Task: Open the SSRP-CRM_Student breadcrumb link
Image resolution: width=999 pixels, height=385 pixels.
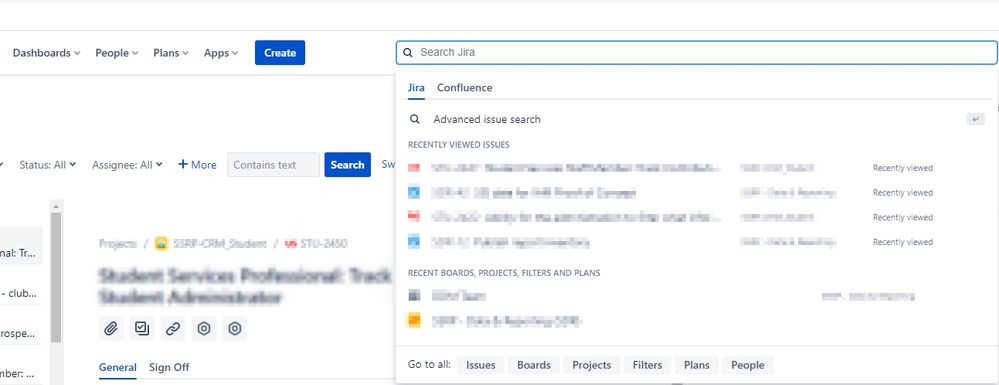Action: 220,243
